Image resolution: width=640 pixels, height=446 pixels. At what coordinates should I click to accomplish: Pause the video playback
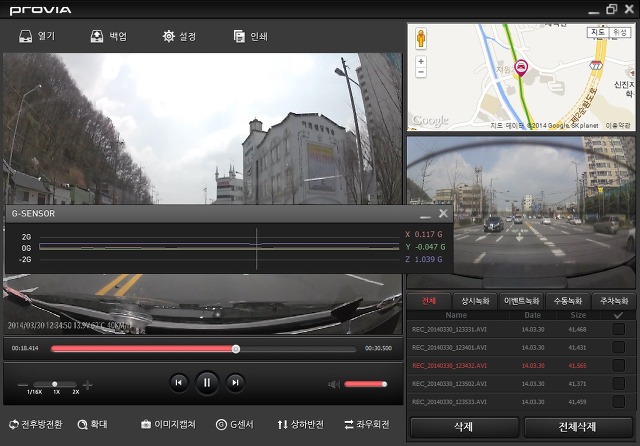[x=207, y=383]
